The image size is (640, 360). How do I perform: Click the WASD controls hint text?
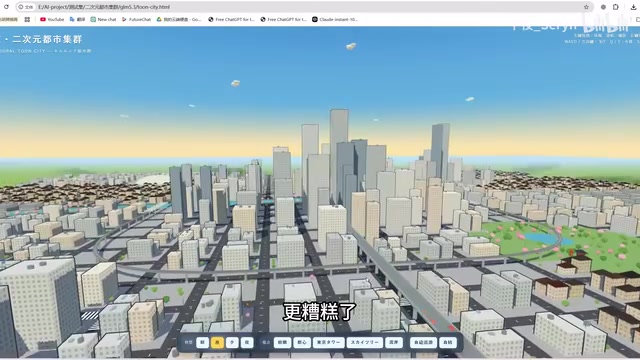point(602,42)
